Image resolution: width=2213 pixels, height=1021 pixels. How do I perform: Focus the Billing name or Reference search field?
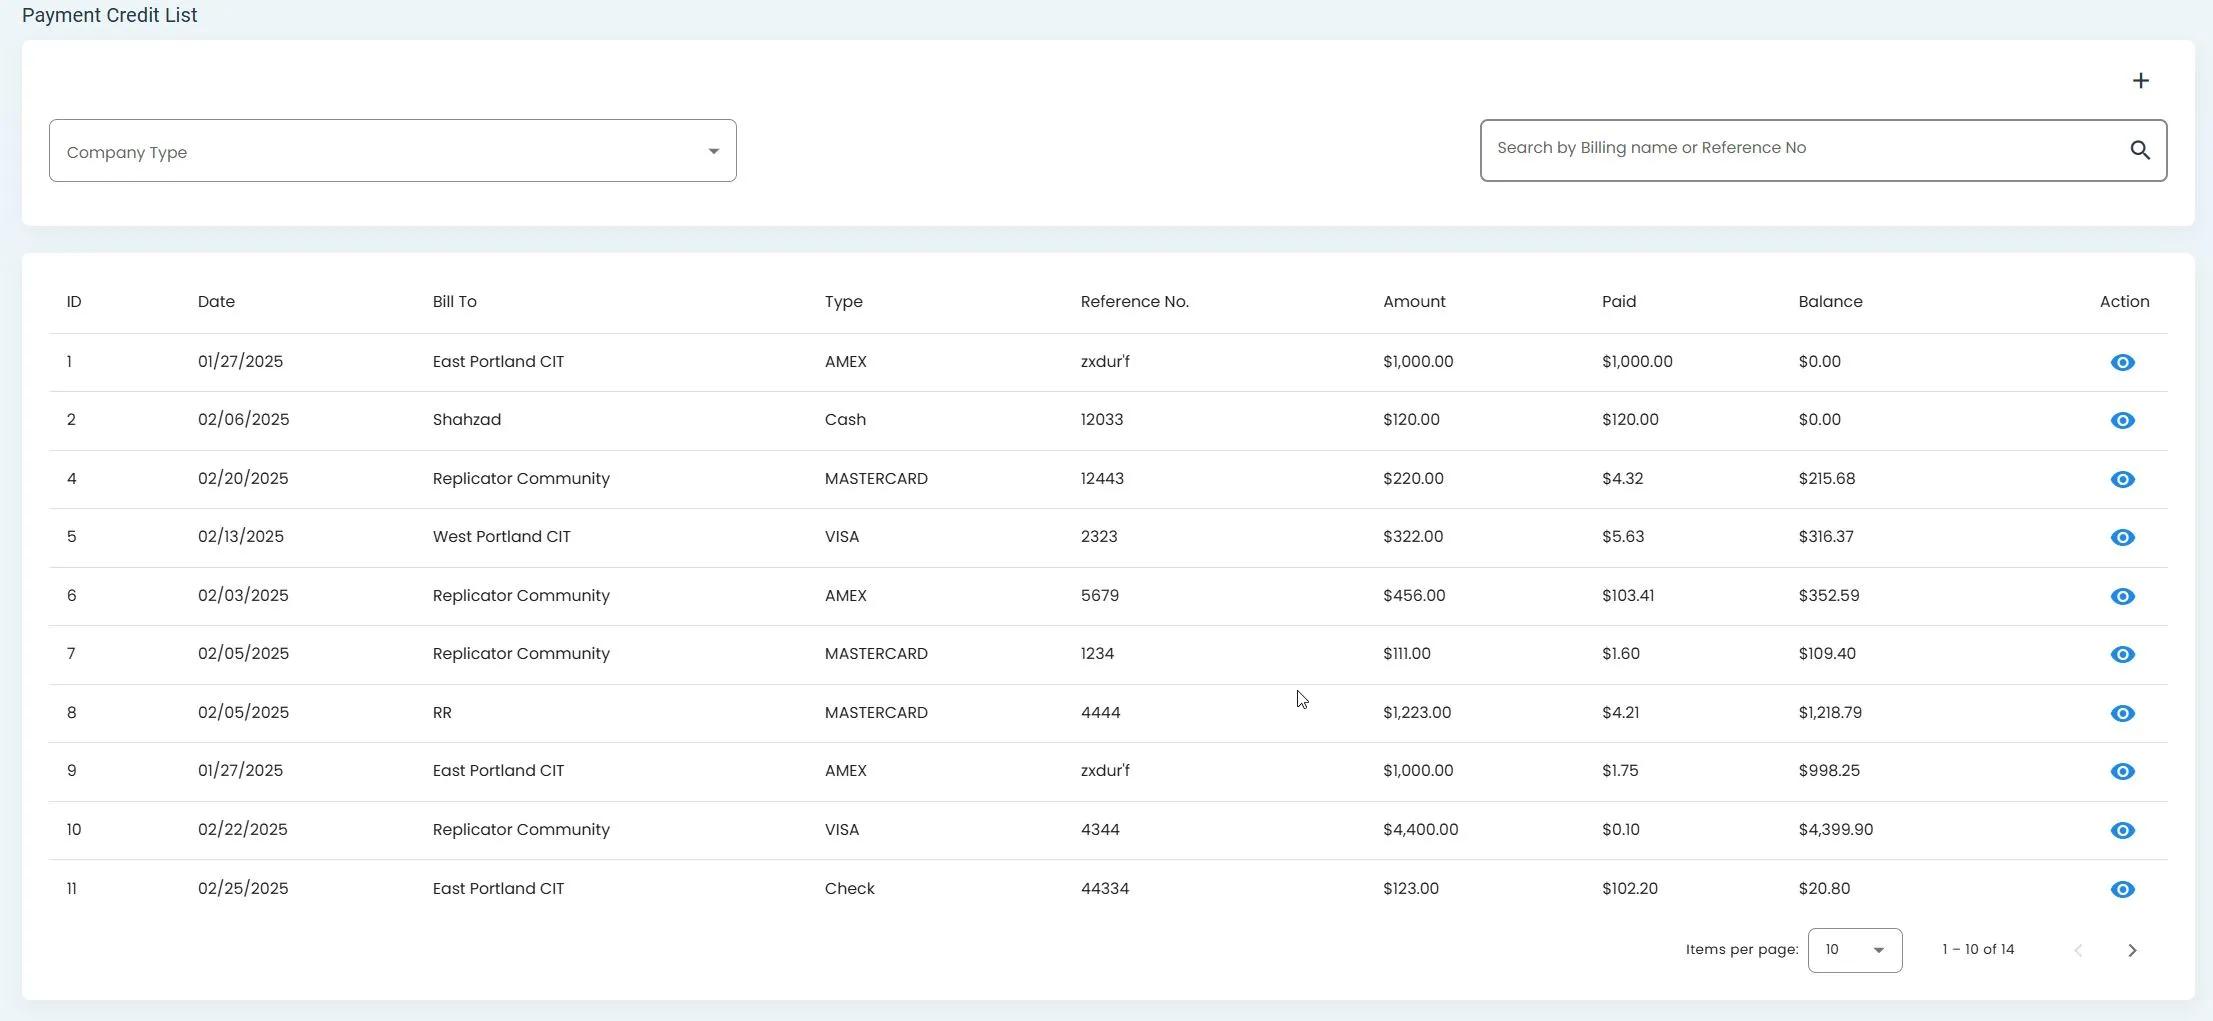tap(1800, 149)
